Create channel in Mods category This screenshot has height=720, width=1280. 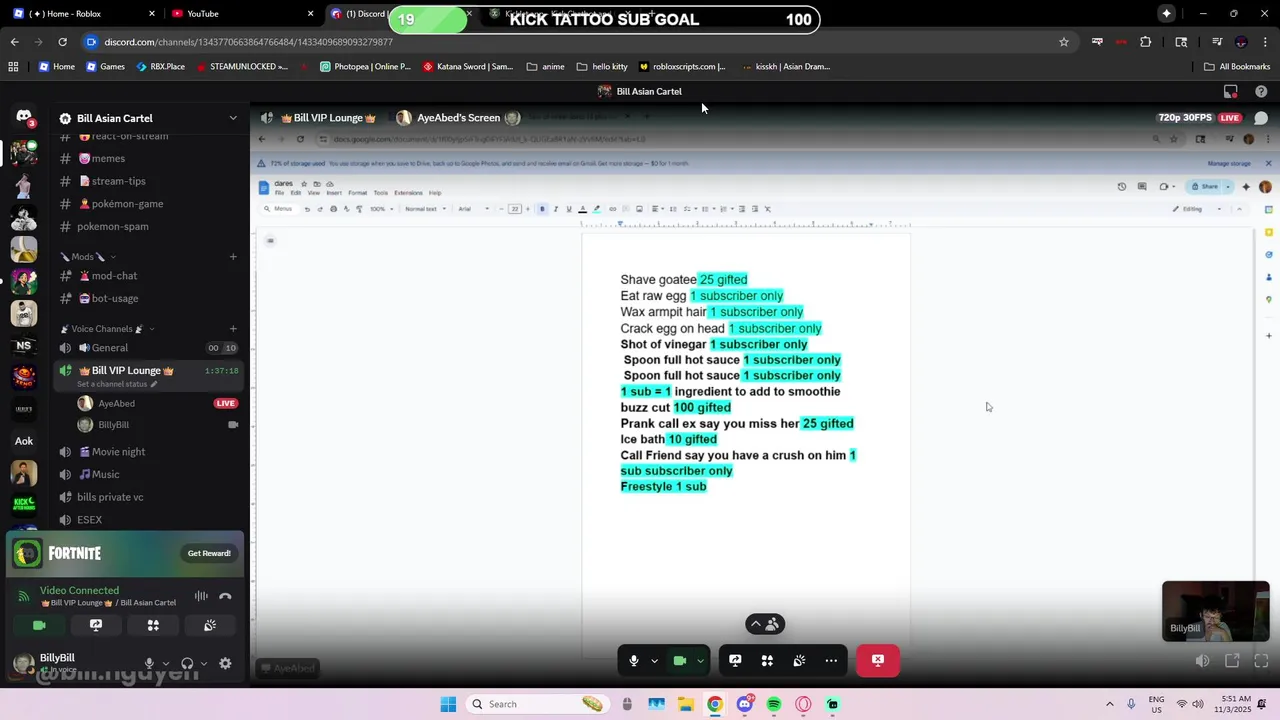click(x=233, y=257)
